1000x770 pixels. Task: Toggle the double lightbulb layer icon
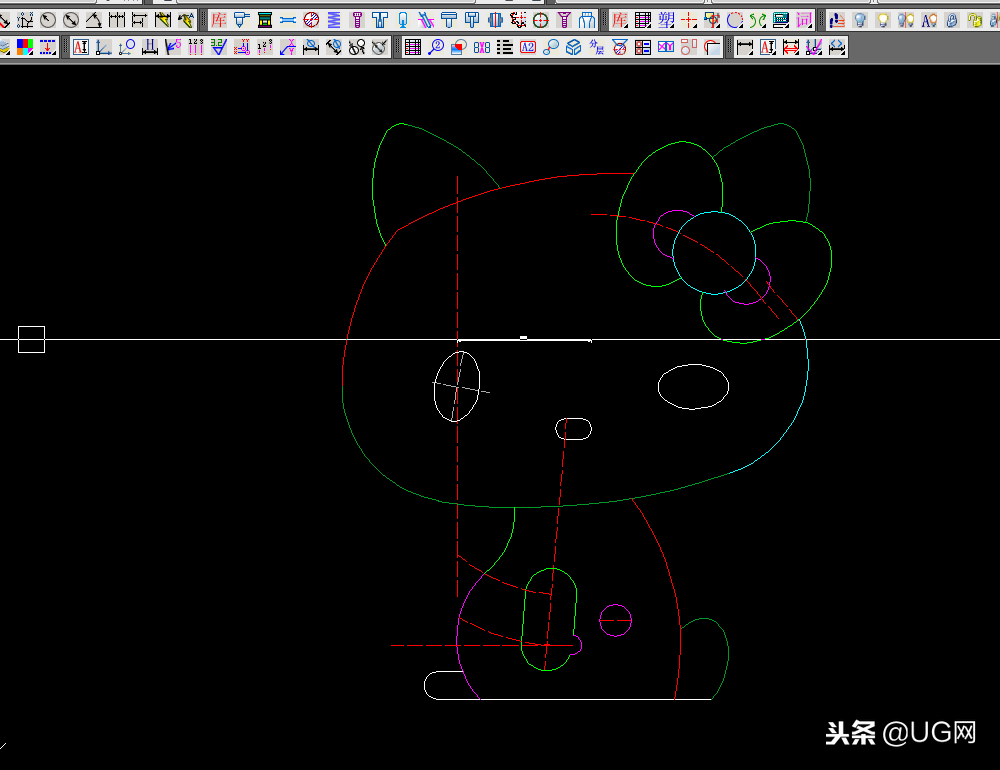[906, 20]
